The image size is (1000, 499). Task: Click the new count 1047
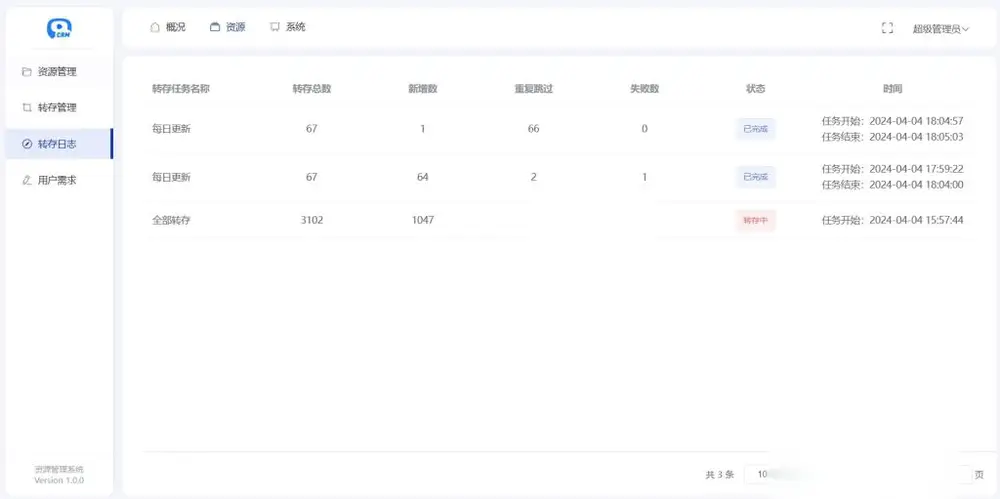[x=423, y=220]
